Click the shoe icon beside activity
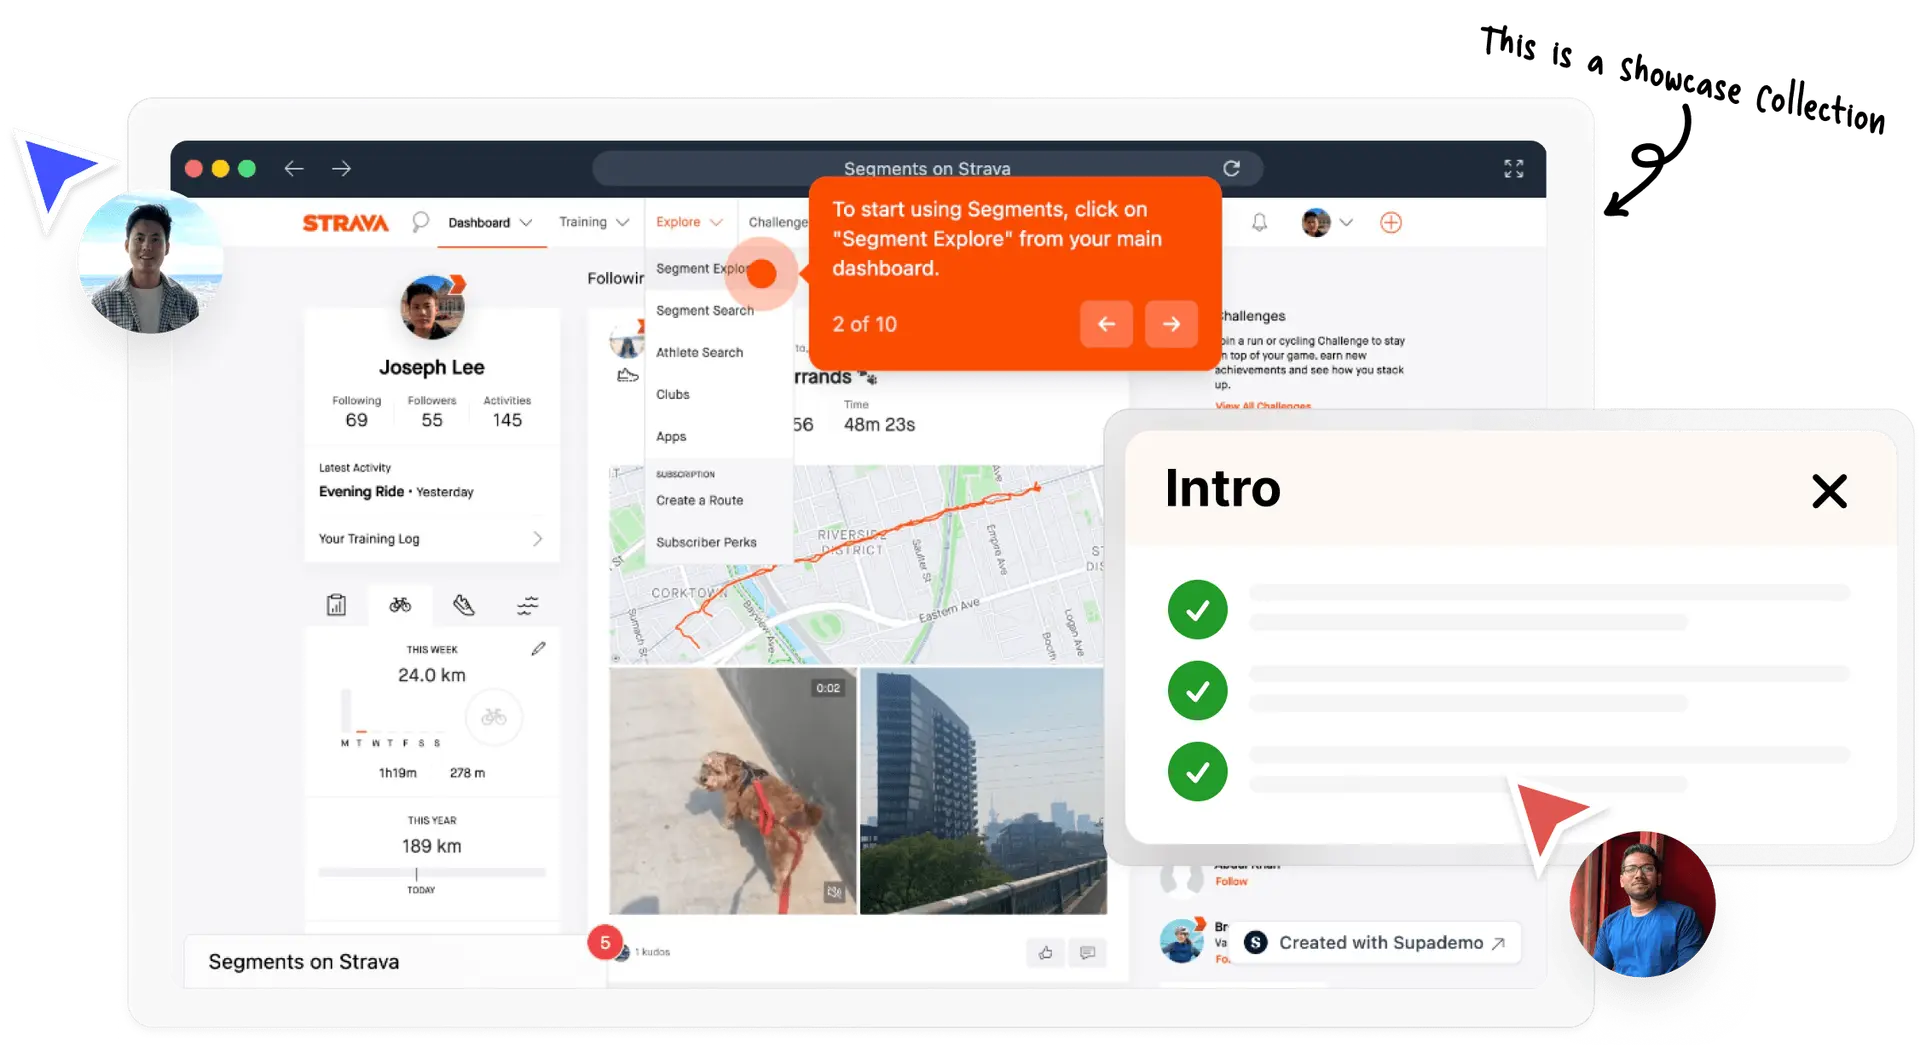This screenshot has width=1920, height=1046. [627, 376]
